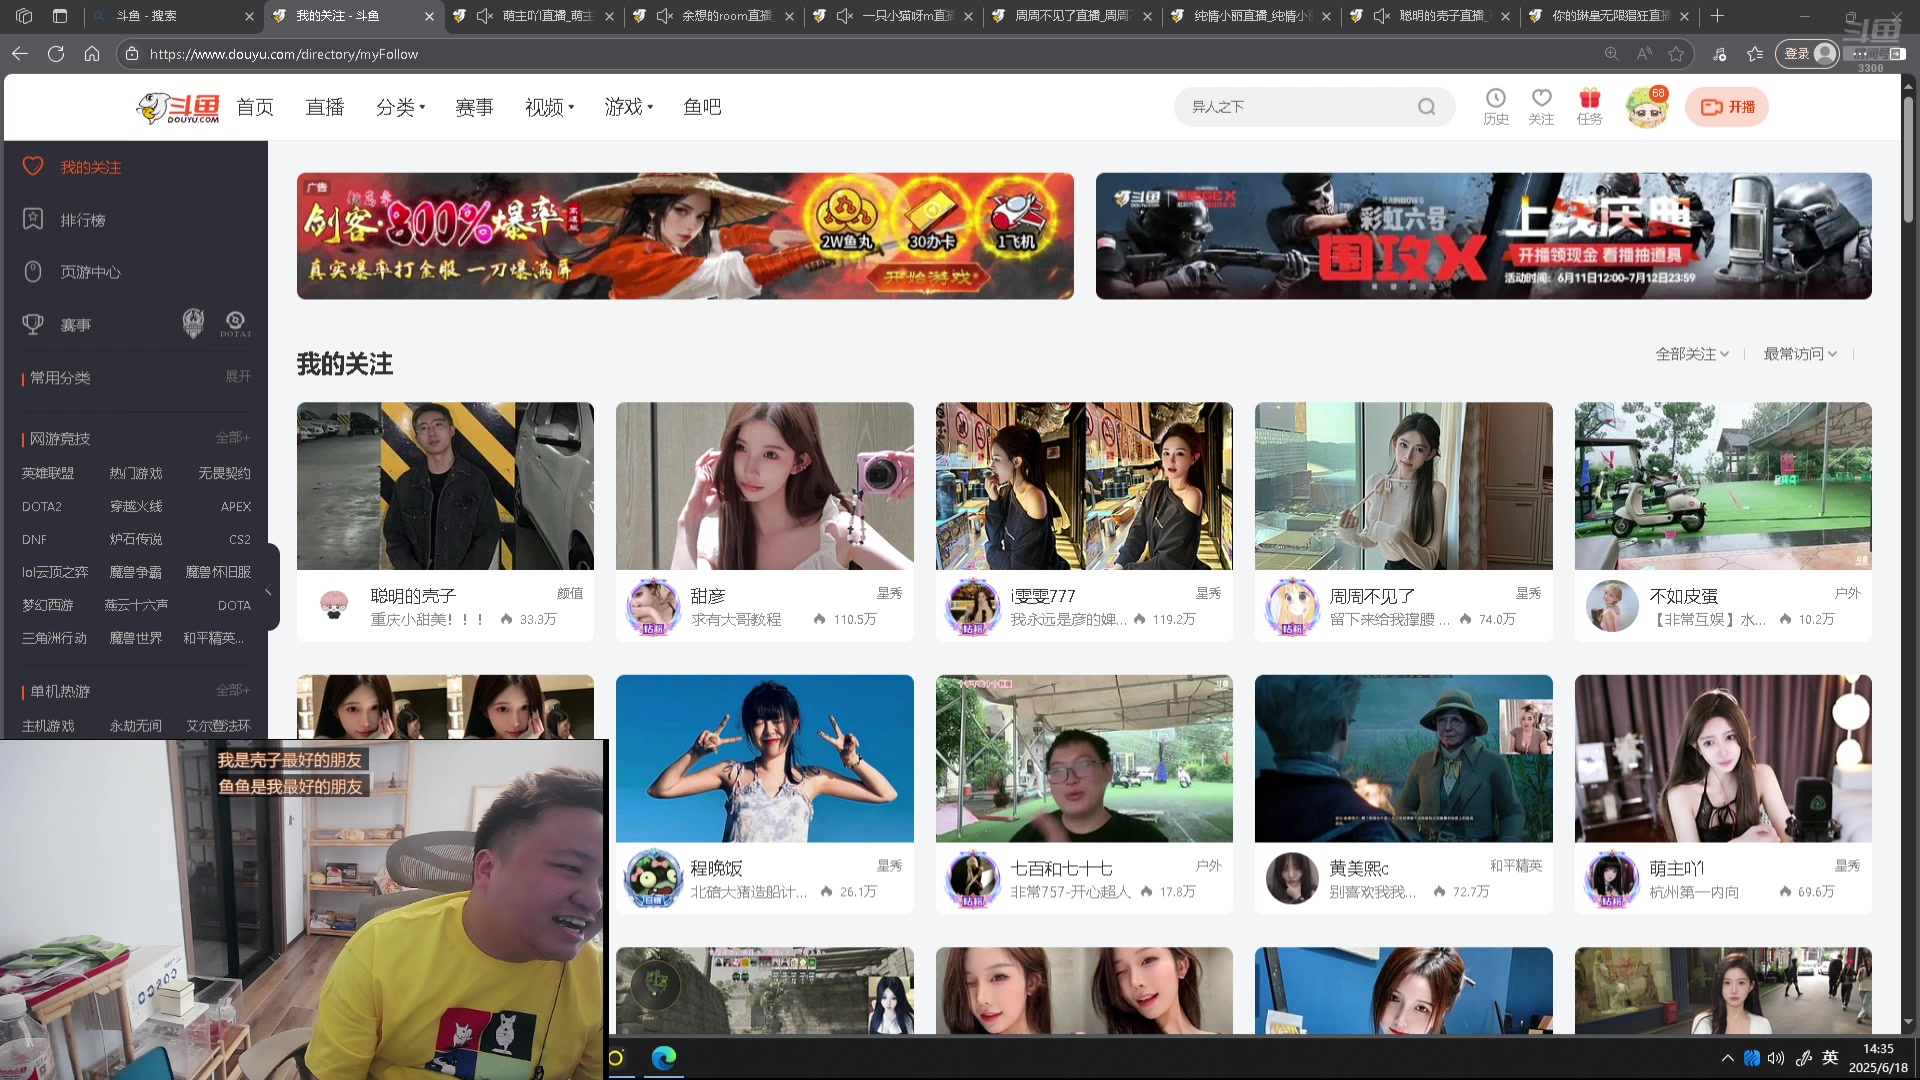
Task: Open the browser favorites collection icon
Action: tap(1755, 54)
